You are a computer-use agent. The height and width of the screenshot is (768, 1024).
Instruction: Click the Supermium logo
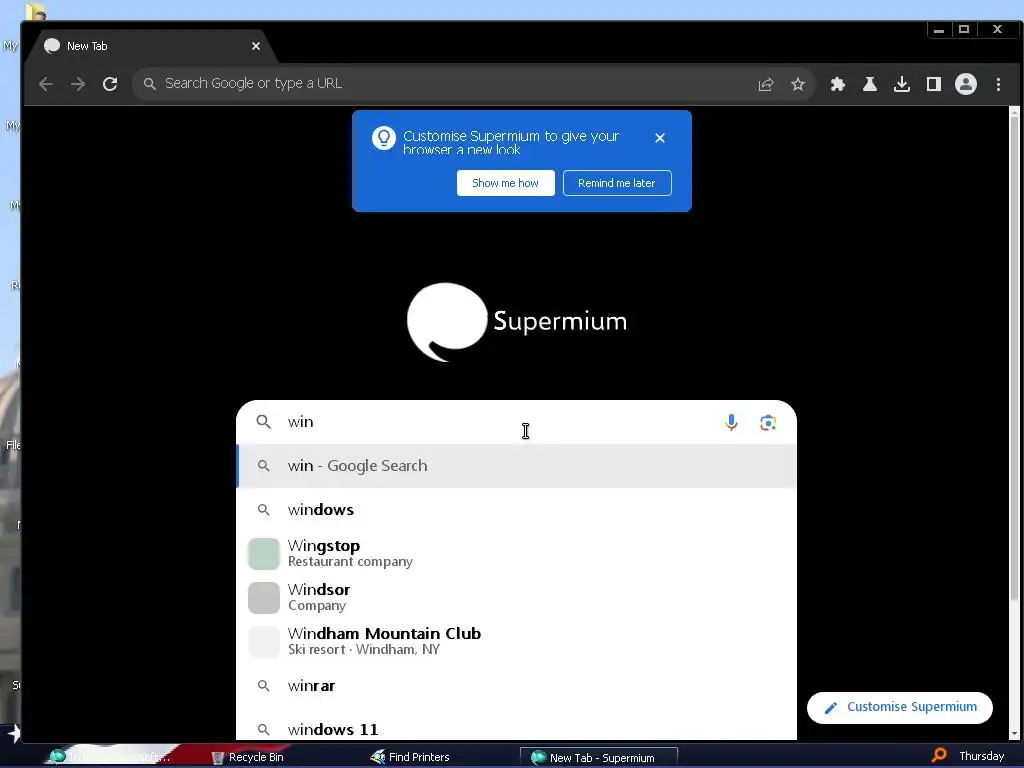(517, 321)
